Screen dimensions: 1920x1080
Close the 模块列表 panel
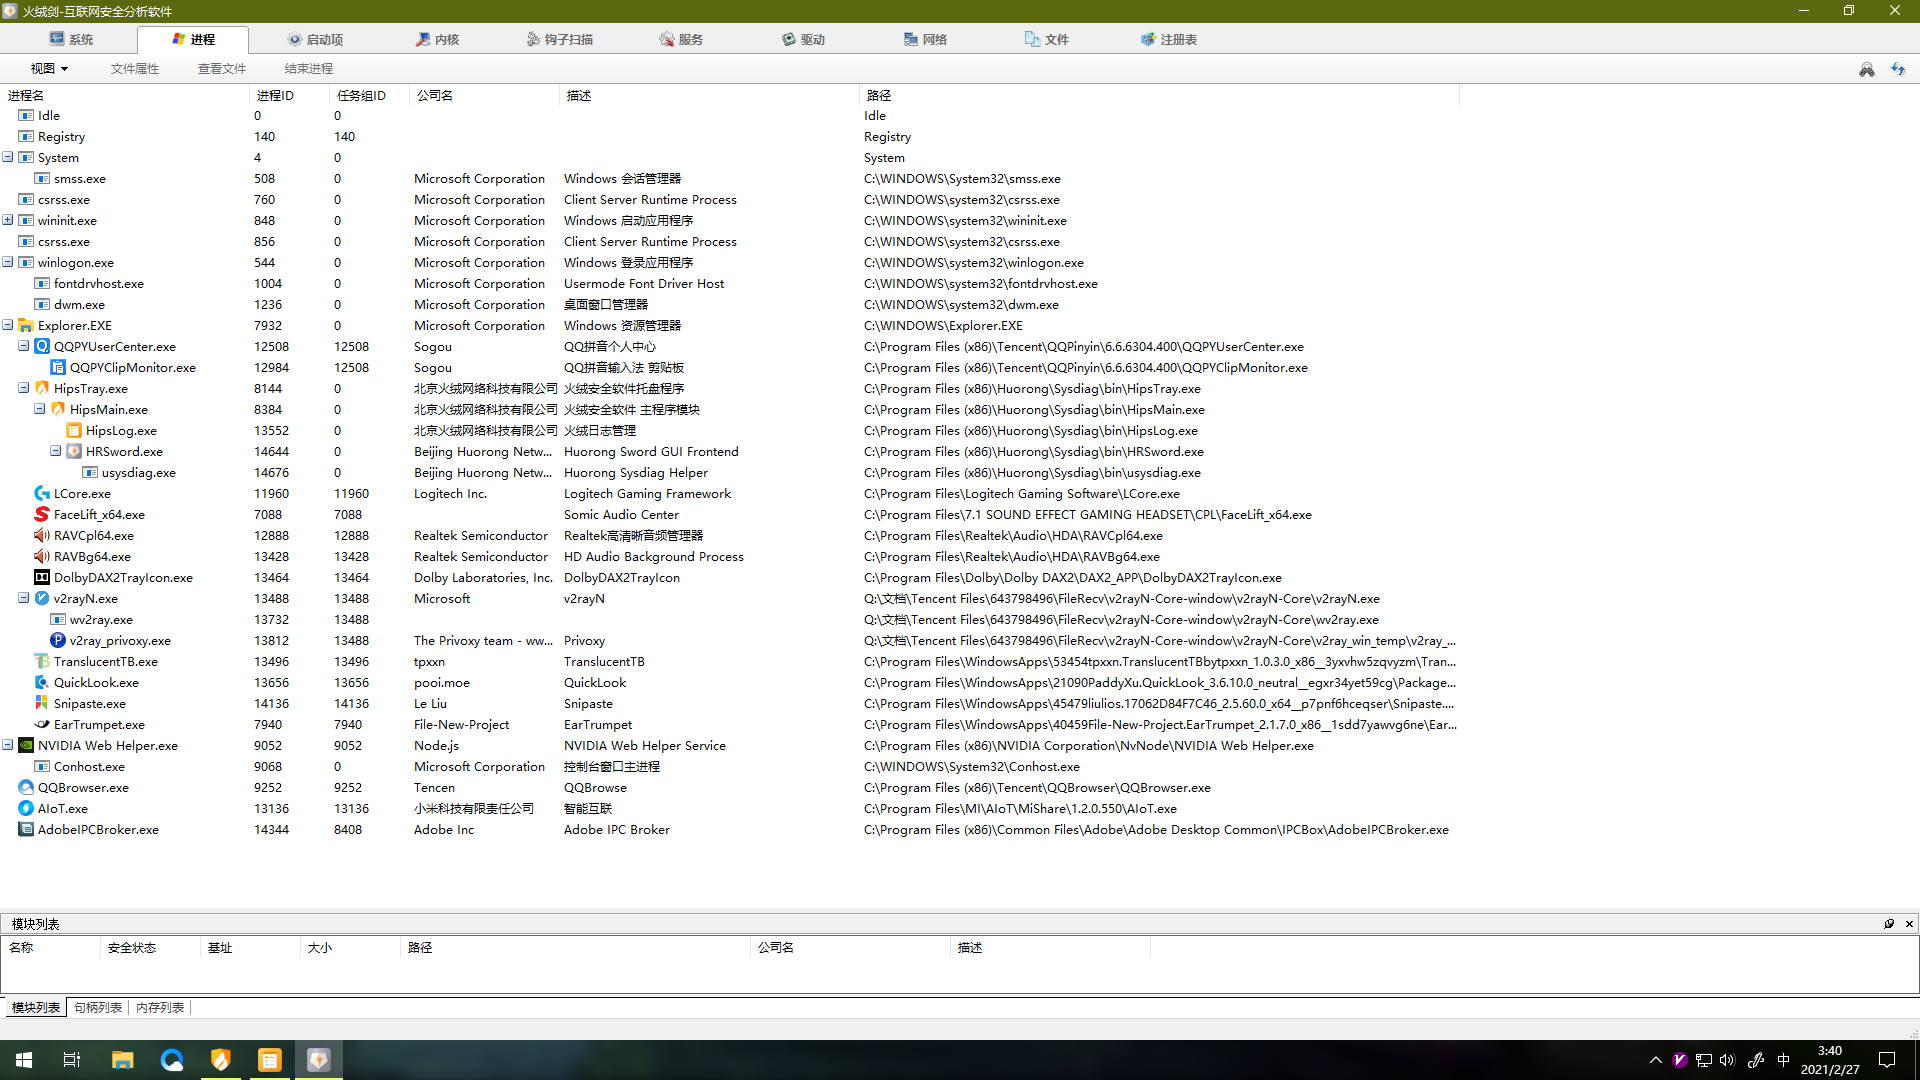tap(1909, 924)
